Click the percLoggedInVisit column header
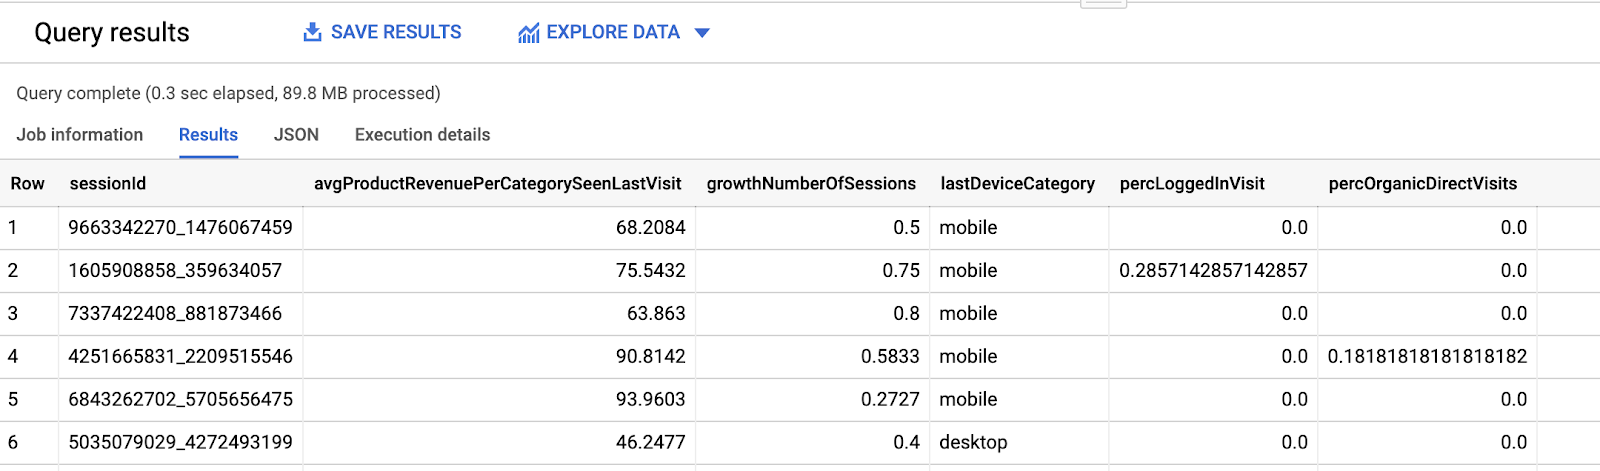1600x471 pixels. click(x=1192, y=184)
